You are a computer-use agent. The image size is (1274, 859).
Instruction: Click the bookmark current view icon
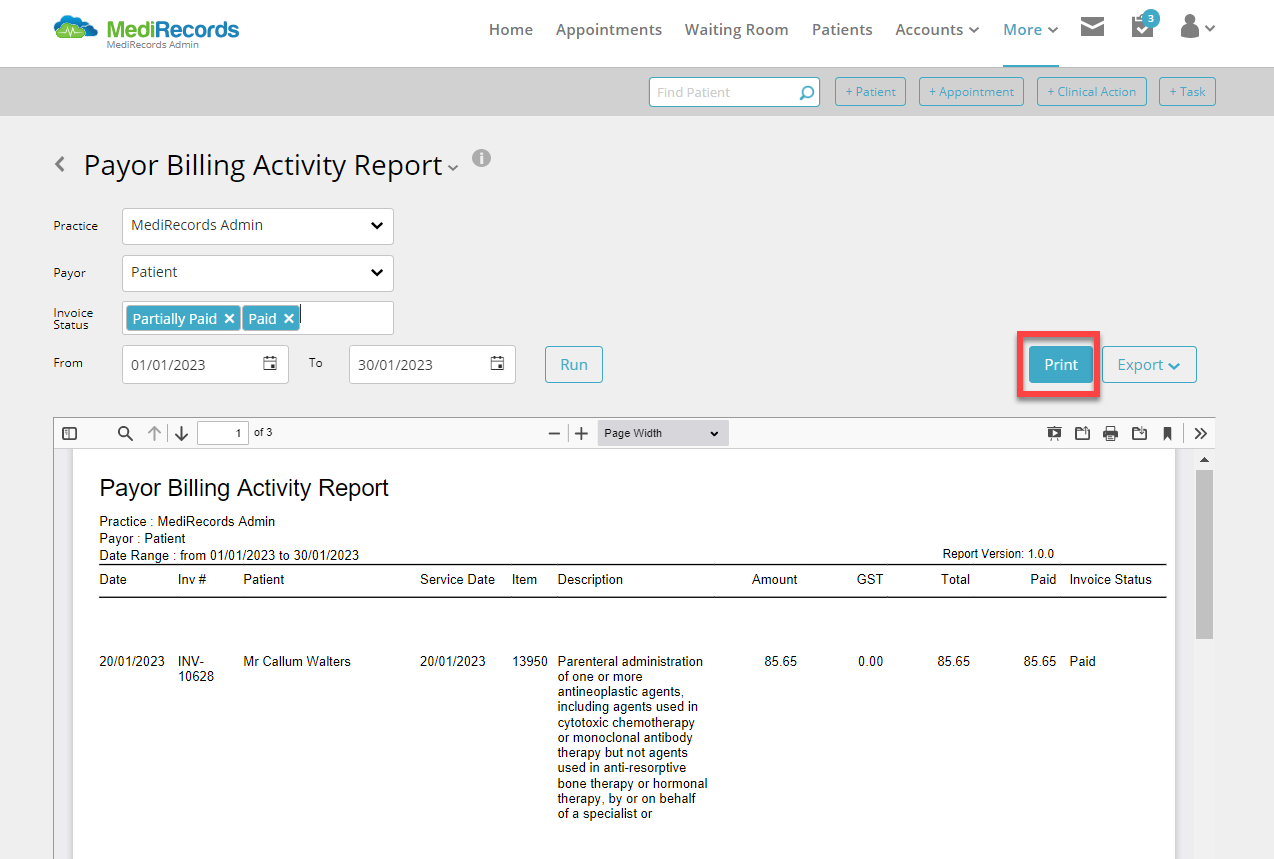coord(1167,433)
